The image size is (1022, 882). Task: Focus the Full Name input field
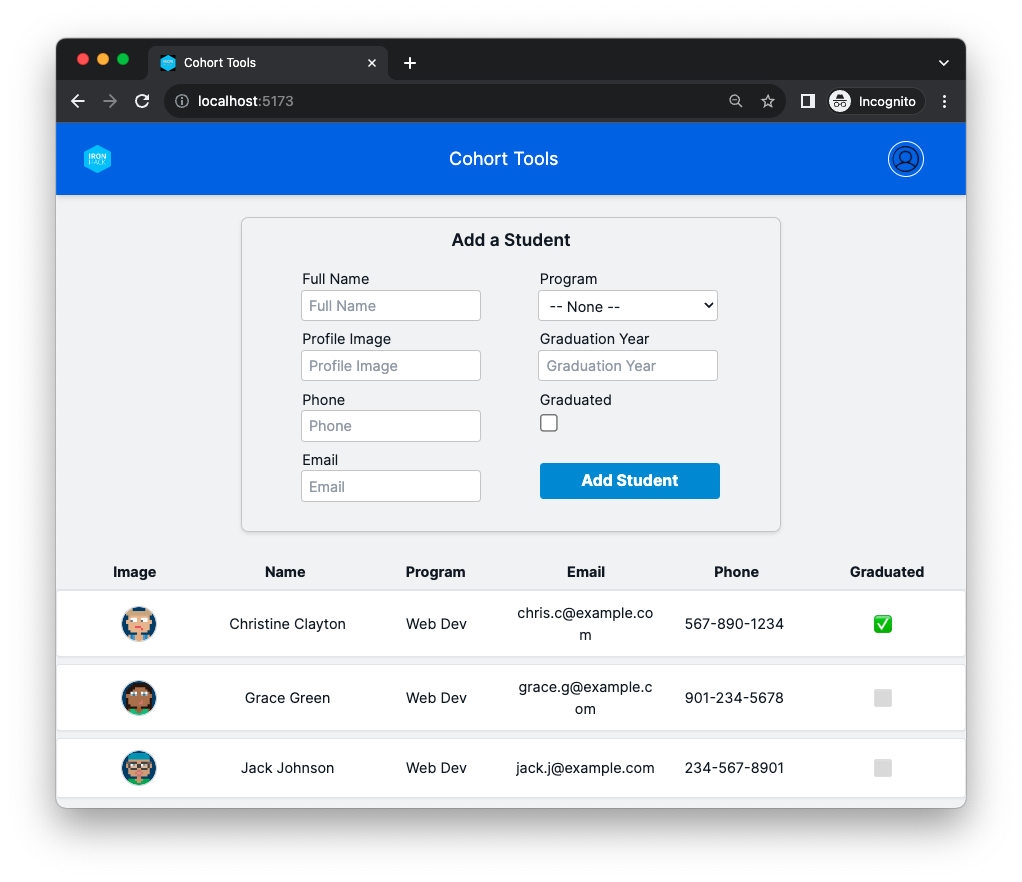(x=391, y=306)
